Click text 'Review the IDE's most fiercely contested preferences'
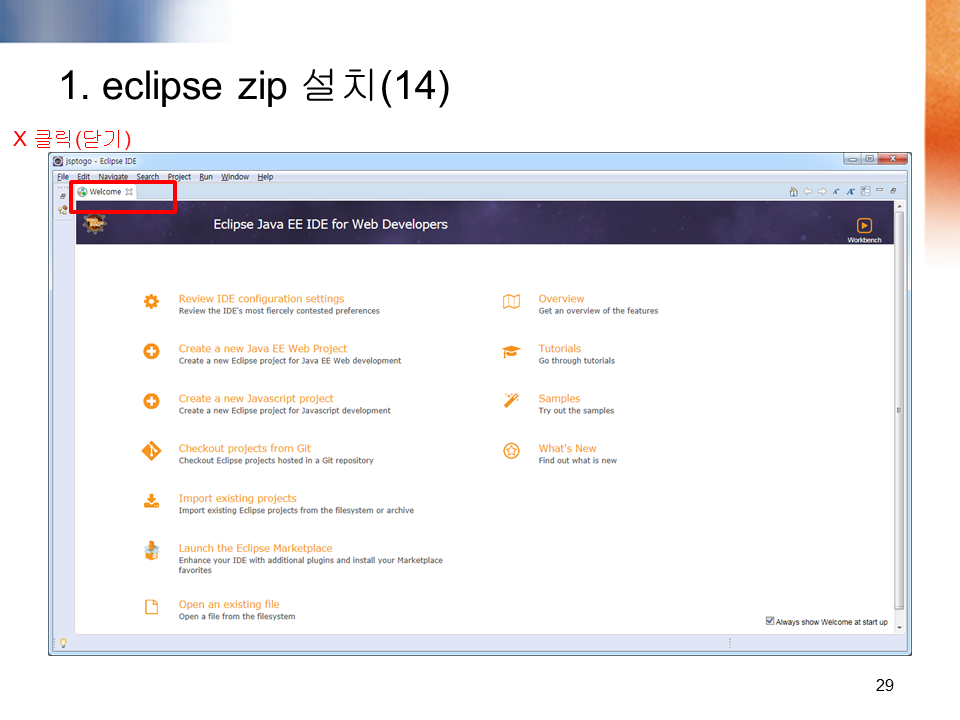960x720 pixels. click(279, 311)
